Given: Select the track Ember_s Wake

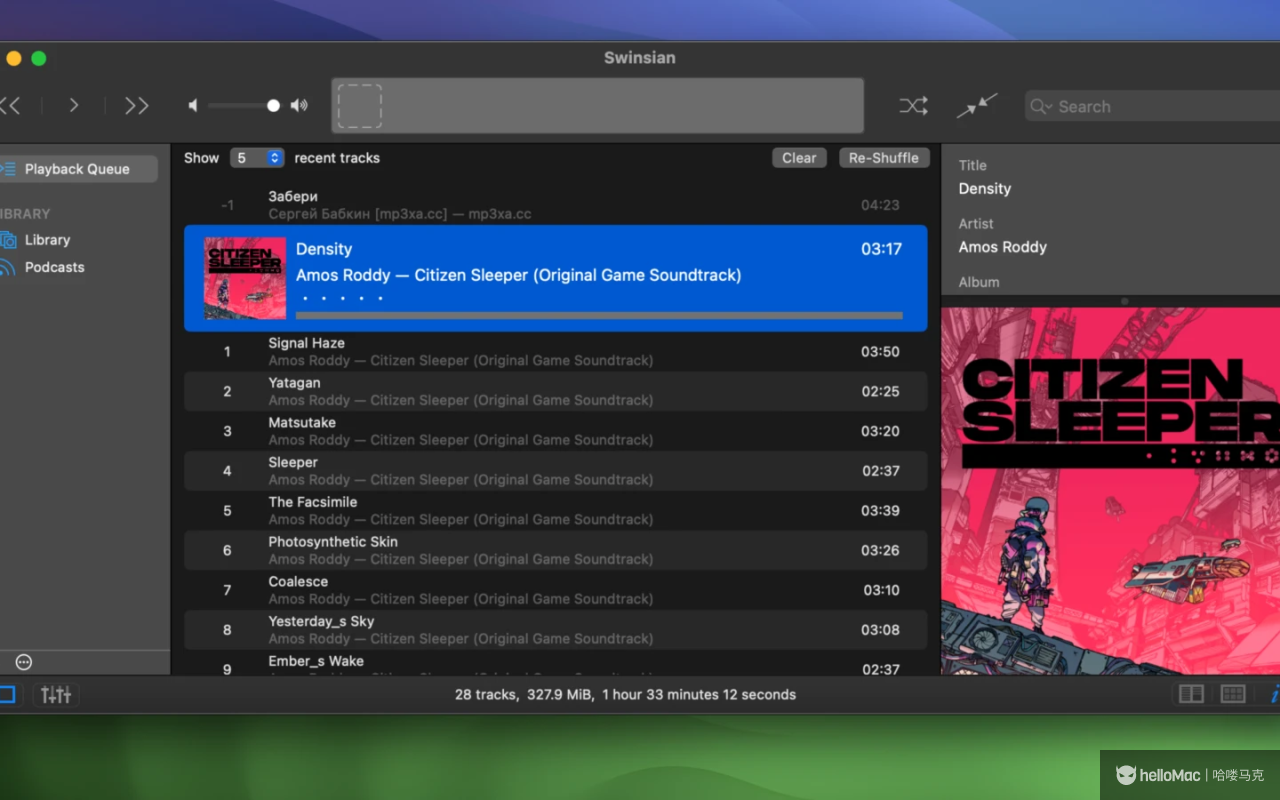Looking at the screenshot, I should pyautogui.click(x=556, y=663).
